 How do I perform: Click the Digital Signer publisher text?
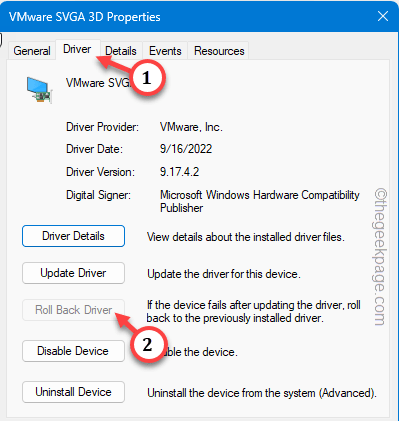[x=260, y=201]
